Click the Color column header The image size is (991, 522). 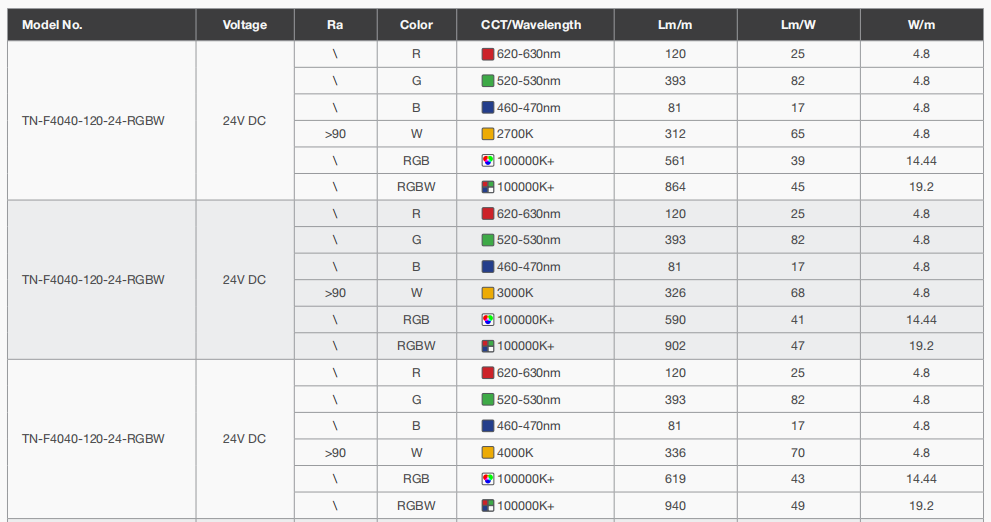pyautogui.click(x=416, y=25)
